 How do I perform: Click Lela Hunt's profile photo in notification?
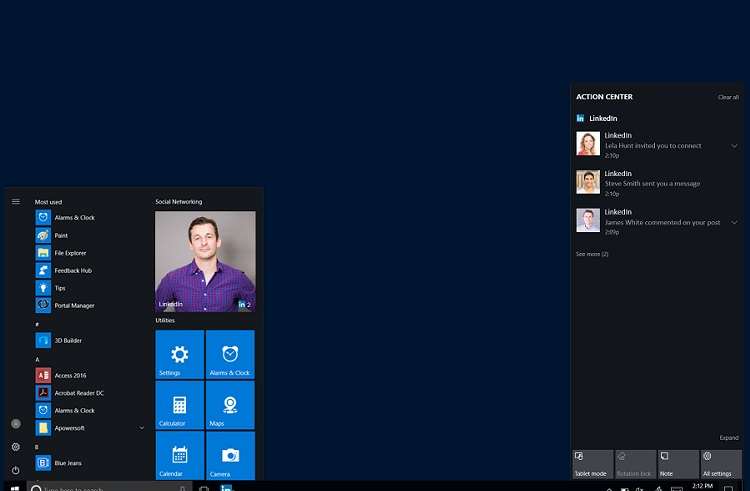(588, 143)
